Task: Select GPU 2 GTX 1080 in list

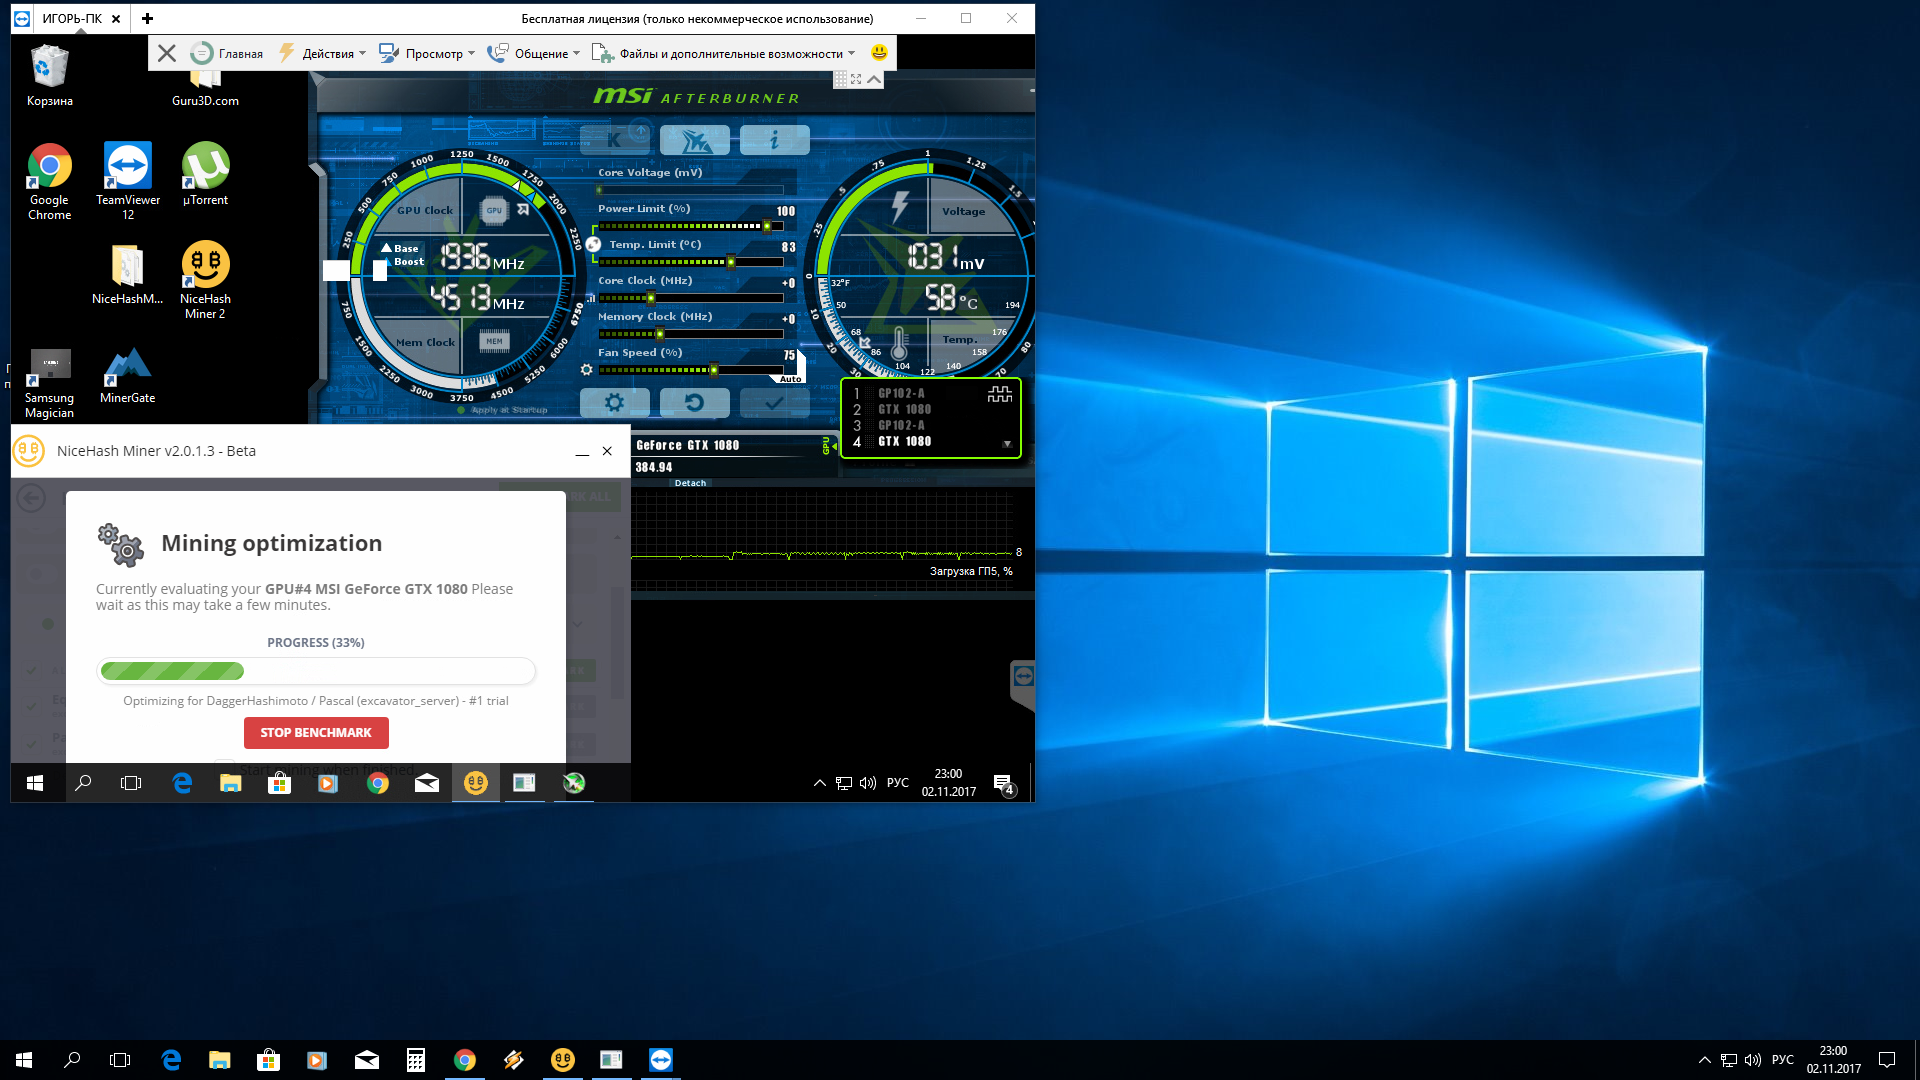Action: pyautogui.click(x=904, y=409)
